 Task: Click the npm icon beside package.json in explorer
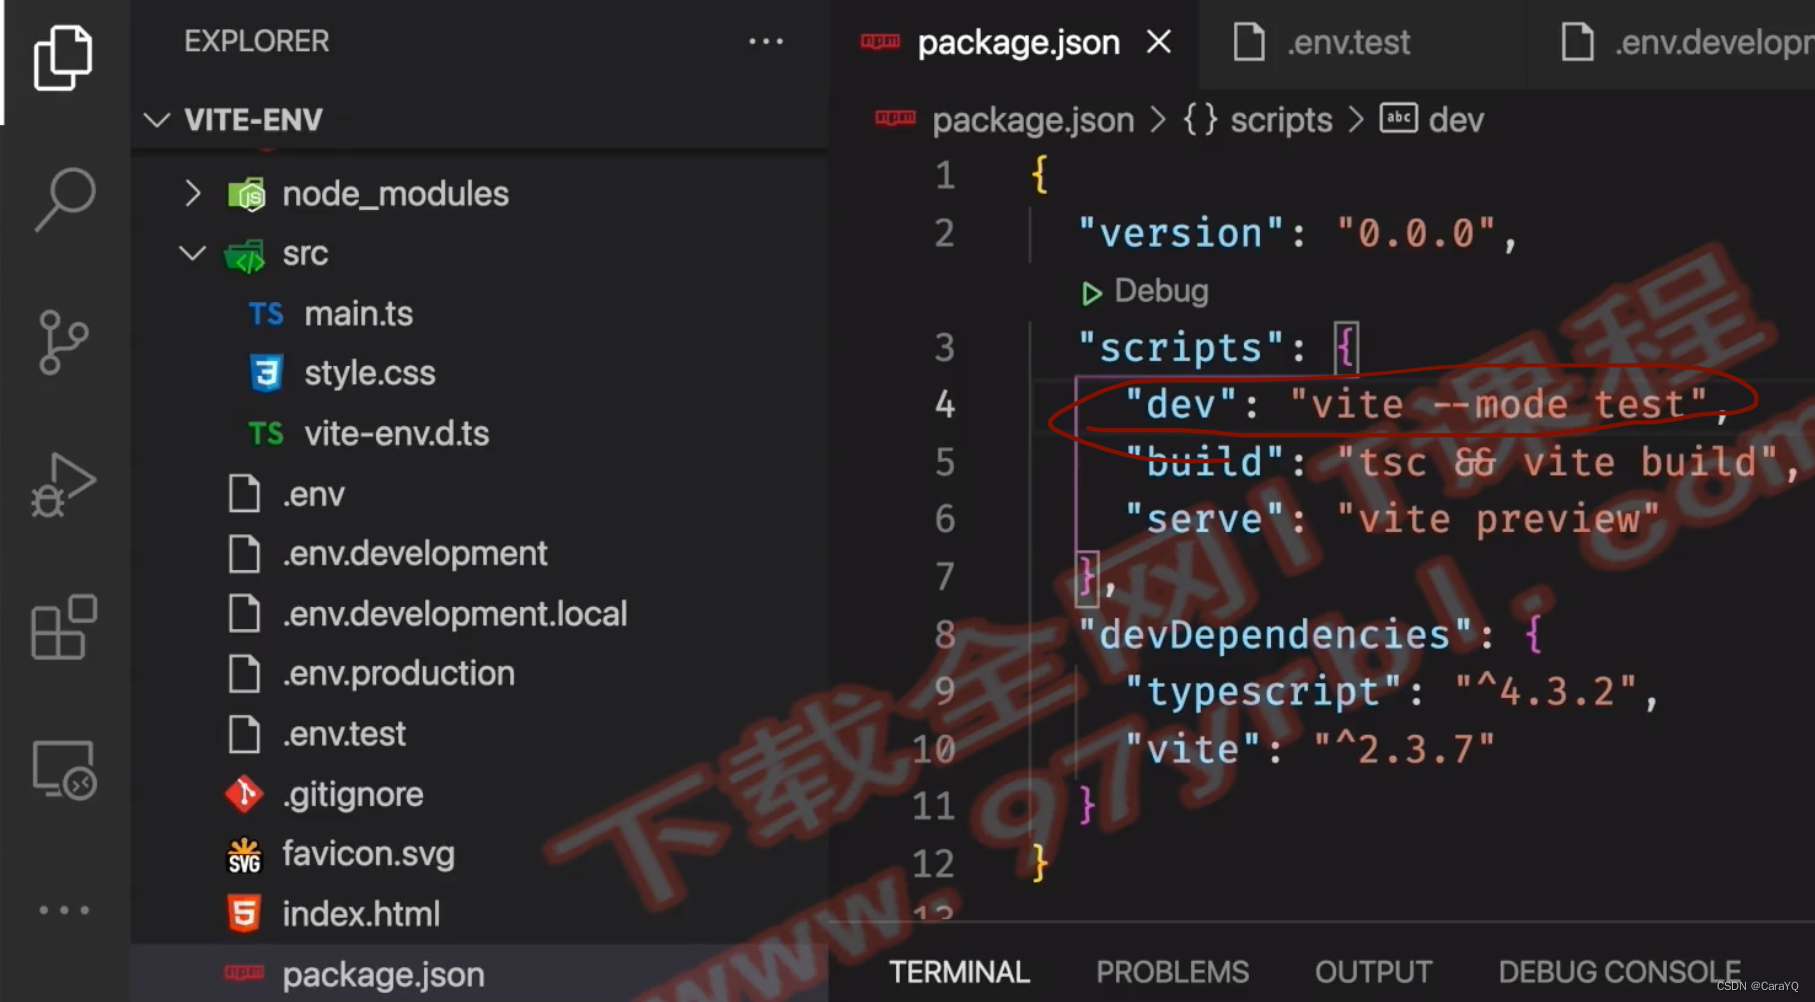[244, 972]
